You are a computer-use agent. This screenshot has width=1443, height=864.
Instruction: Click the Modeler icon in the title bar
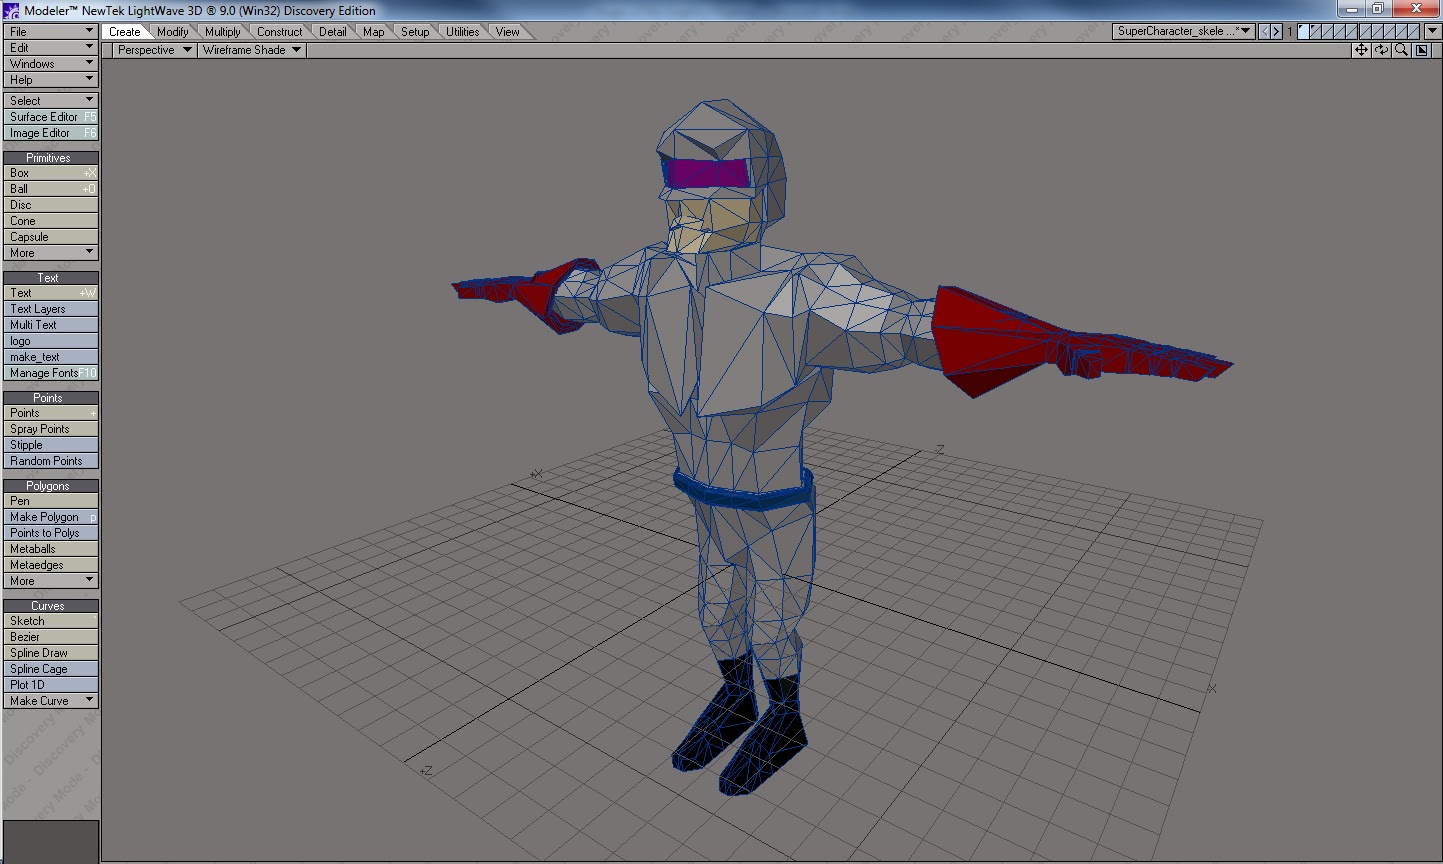tap(10, 10)
